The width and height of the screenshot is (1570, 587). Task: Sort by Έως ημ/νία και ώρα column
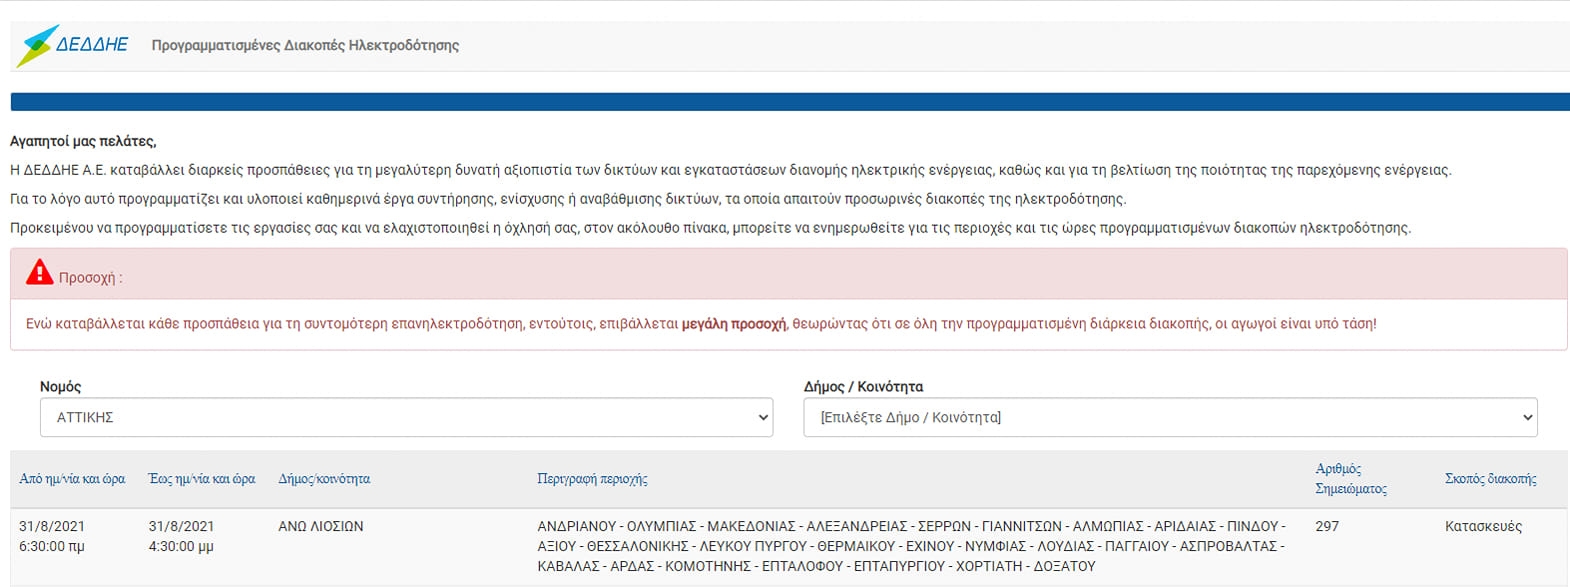202,479
